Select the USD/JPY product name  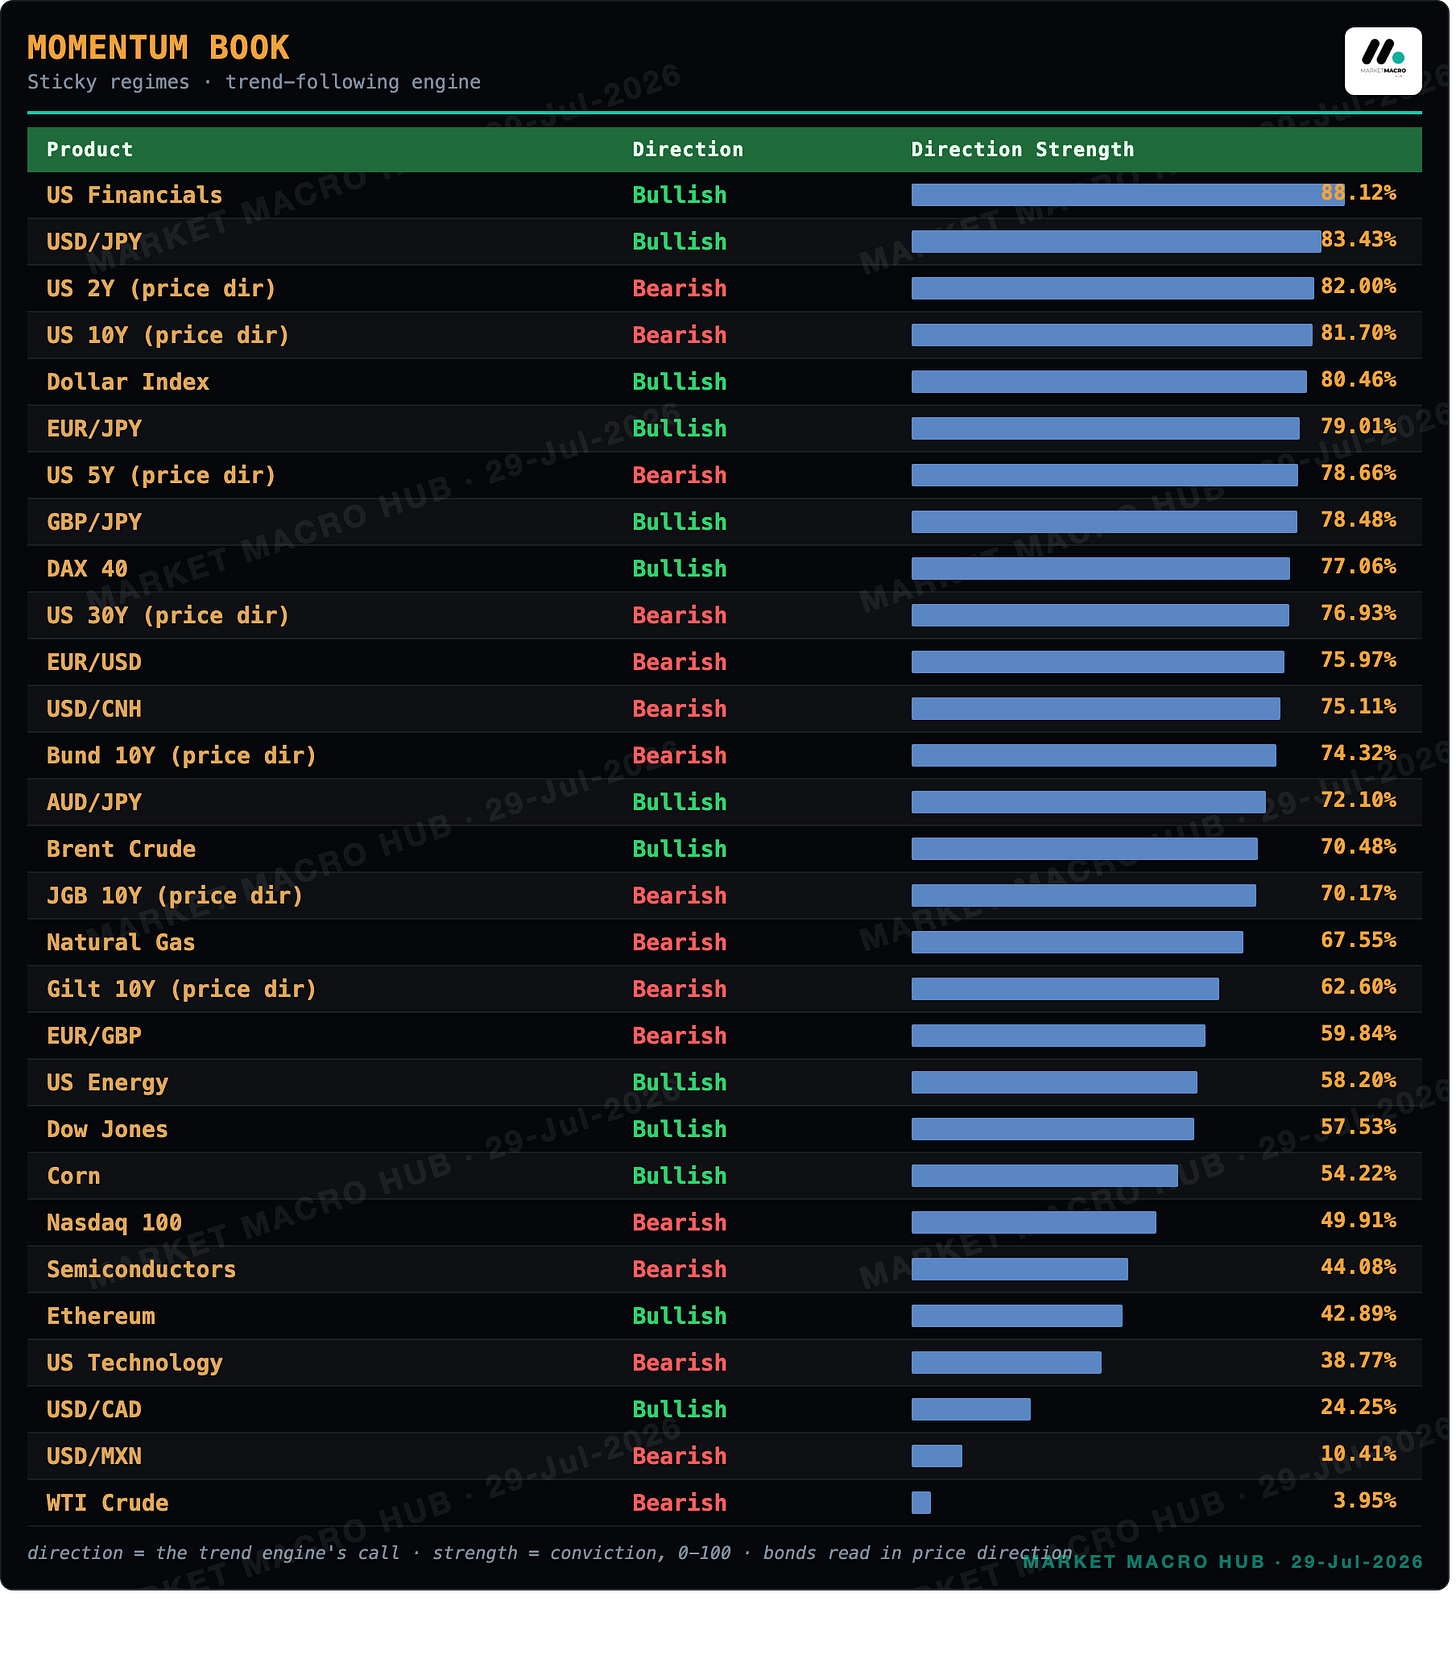[94, 242]
